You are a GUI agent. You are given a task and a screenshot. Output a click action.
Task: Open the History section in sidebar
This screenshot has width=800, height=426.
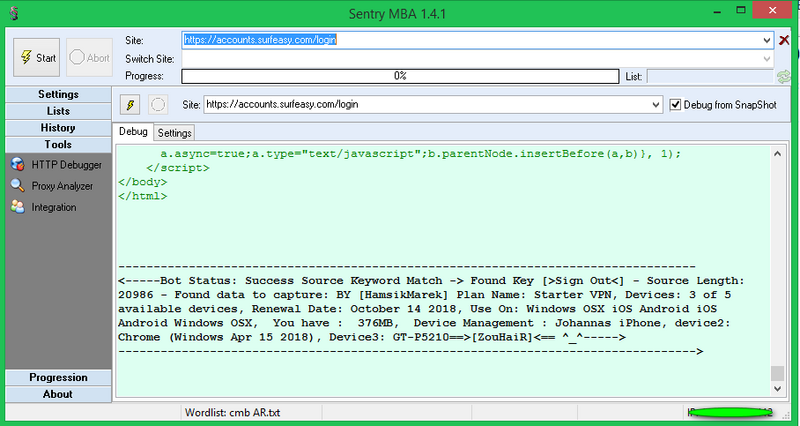tap(58, 128)
